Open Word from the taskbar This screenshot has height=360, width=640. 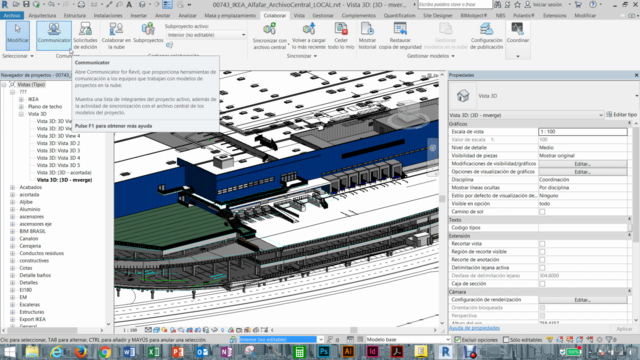[129, 352]
